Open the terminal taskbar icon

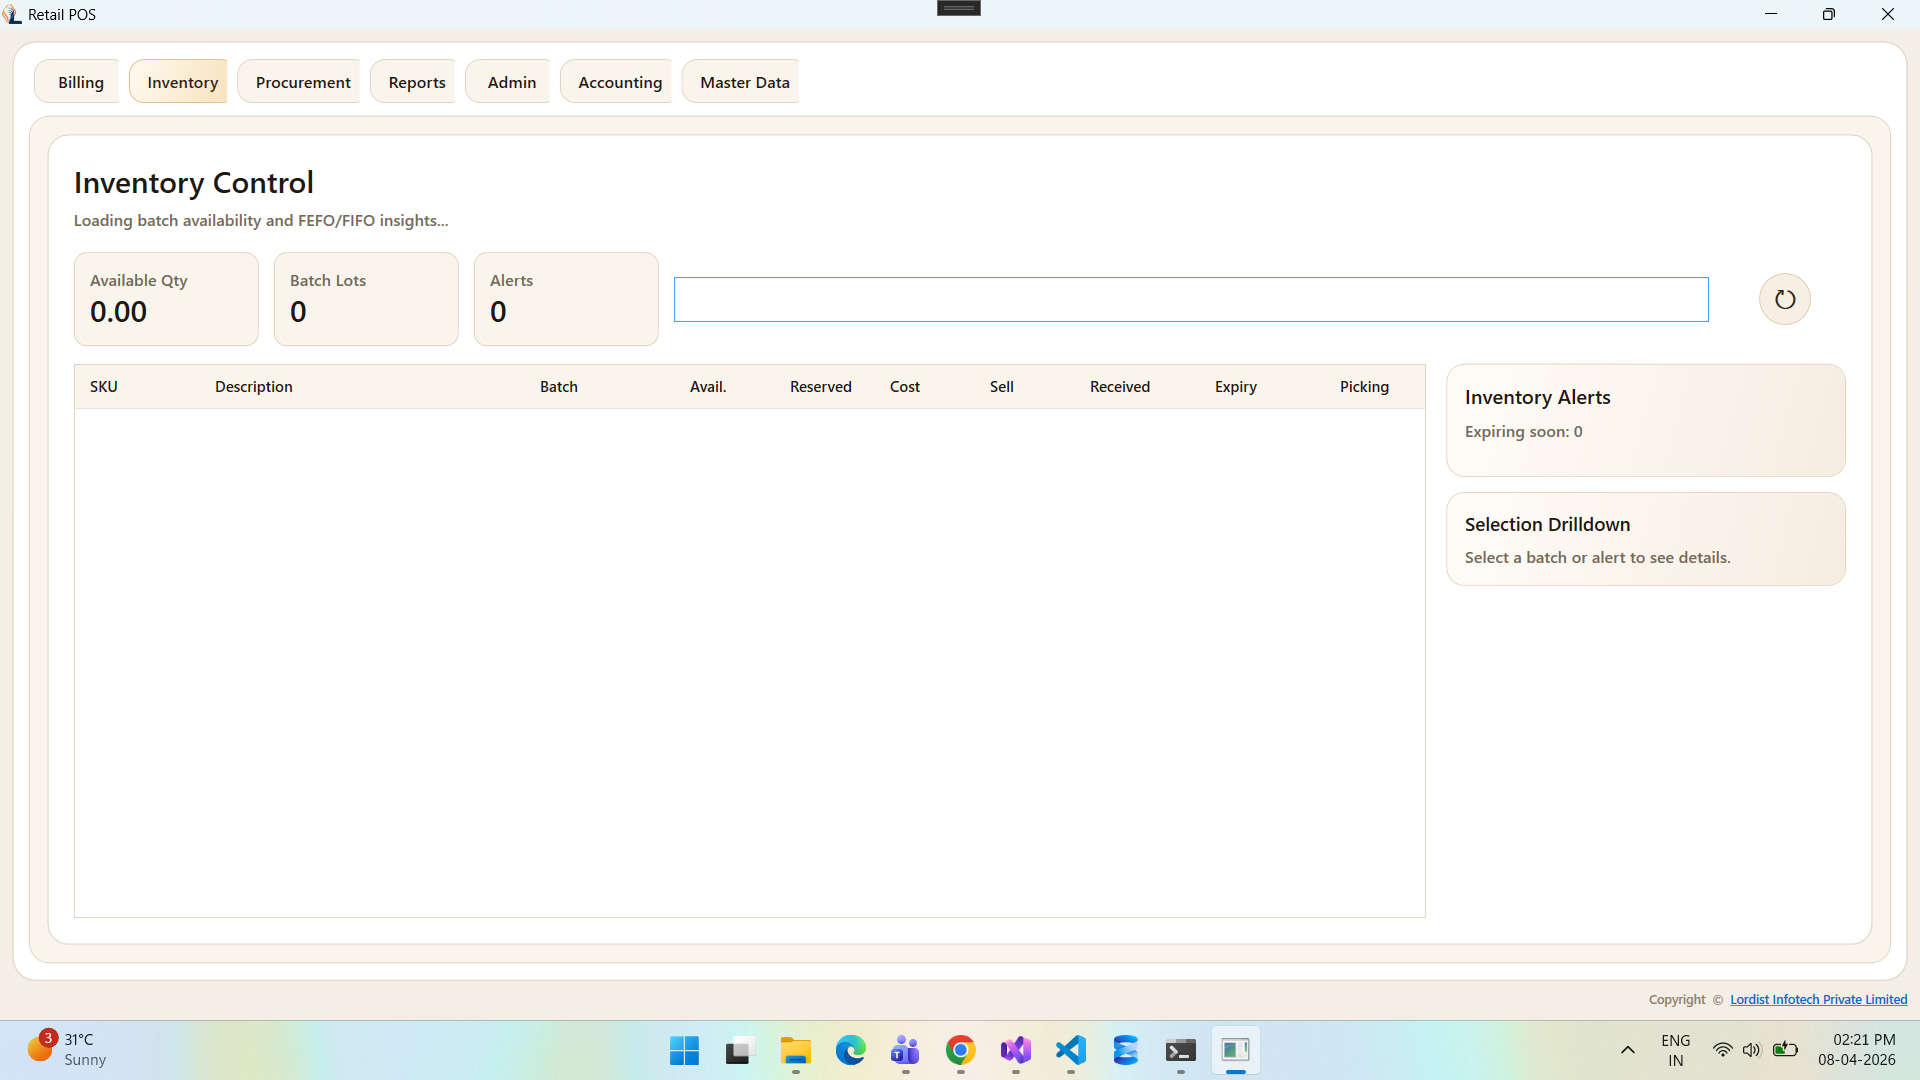[x=1181, y=1050]
